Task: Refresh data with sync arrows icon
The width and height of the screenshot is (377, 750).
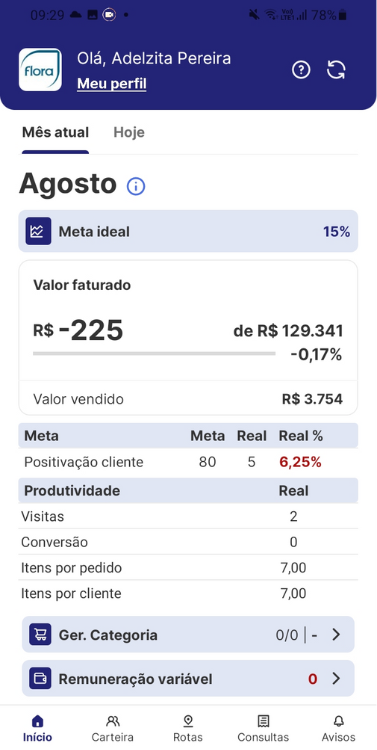Action: [x=336, y=70]
